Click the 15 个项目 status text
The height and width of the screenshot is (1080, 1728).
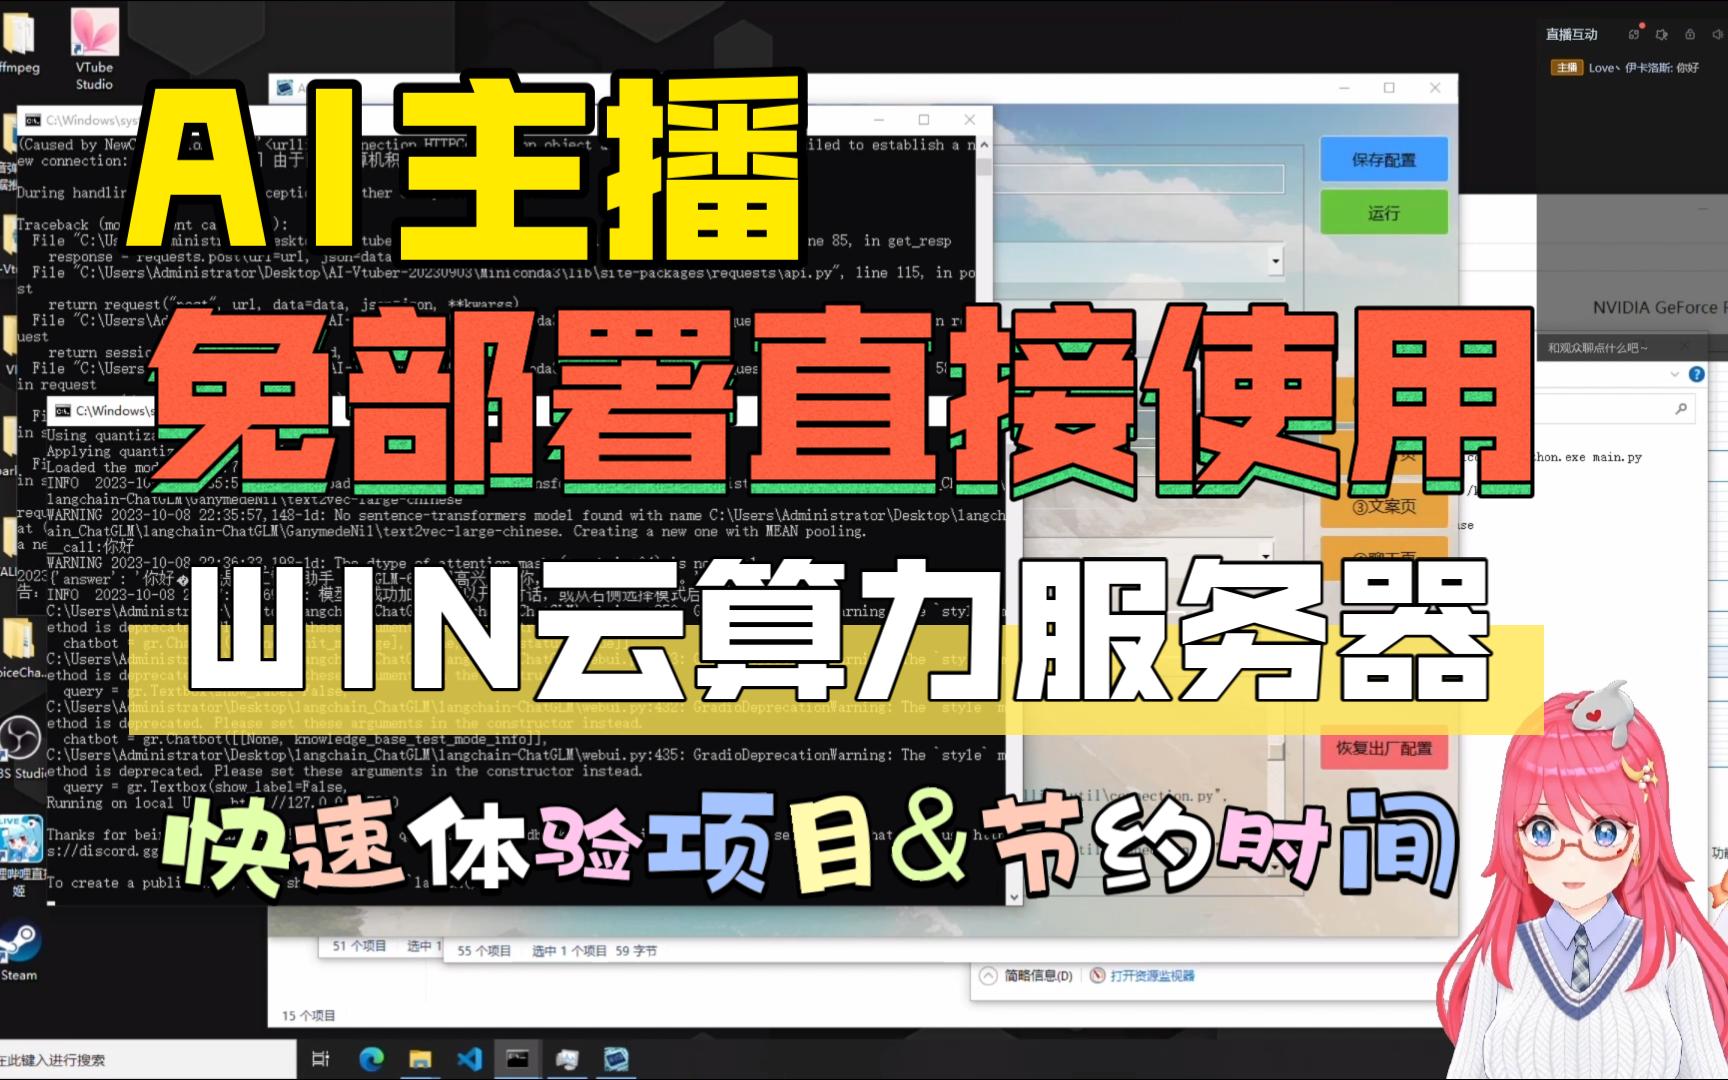308,1015
